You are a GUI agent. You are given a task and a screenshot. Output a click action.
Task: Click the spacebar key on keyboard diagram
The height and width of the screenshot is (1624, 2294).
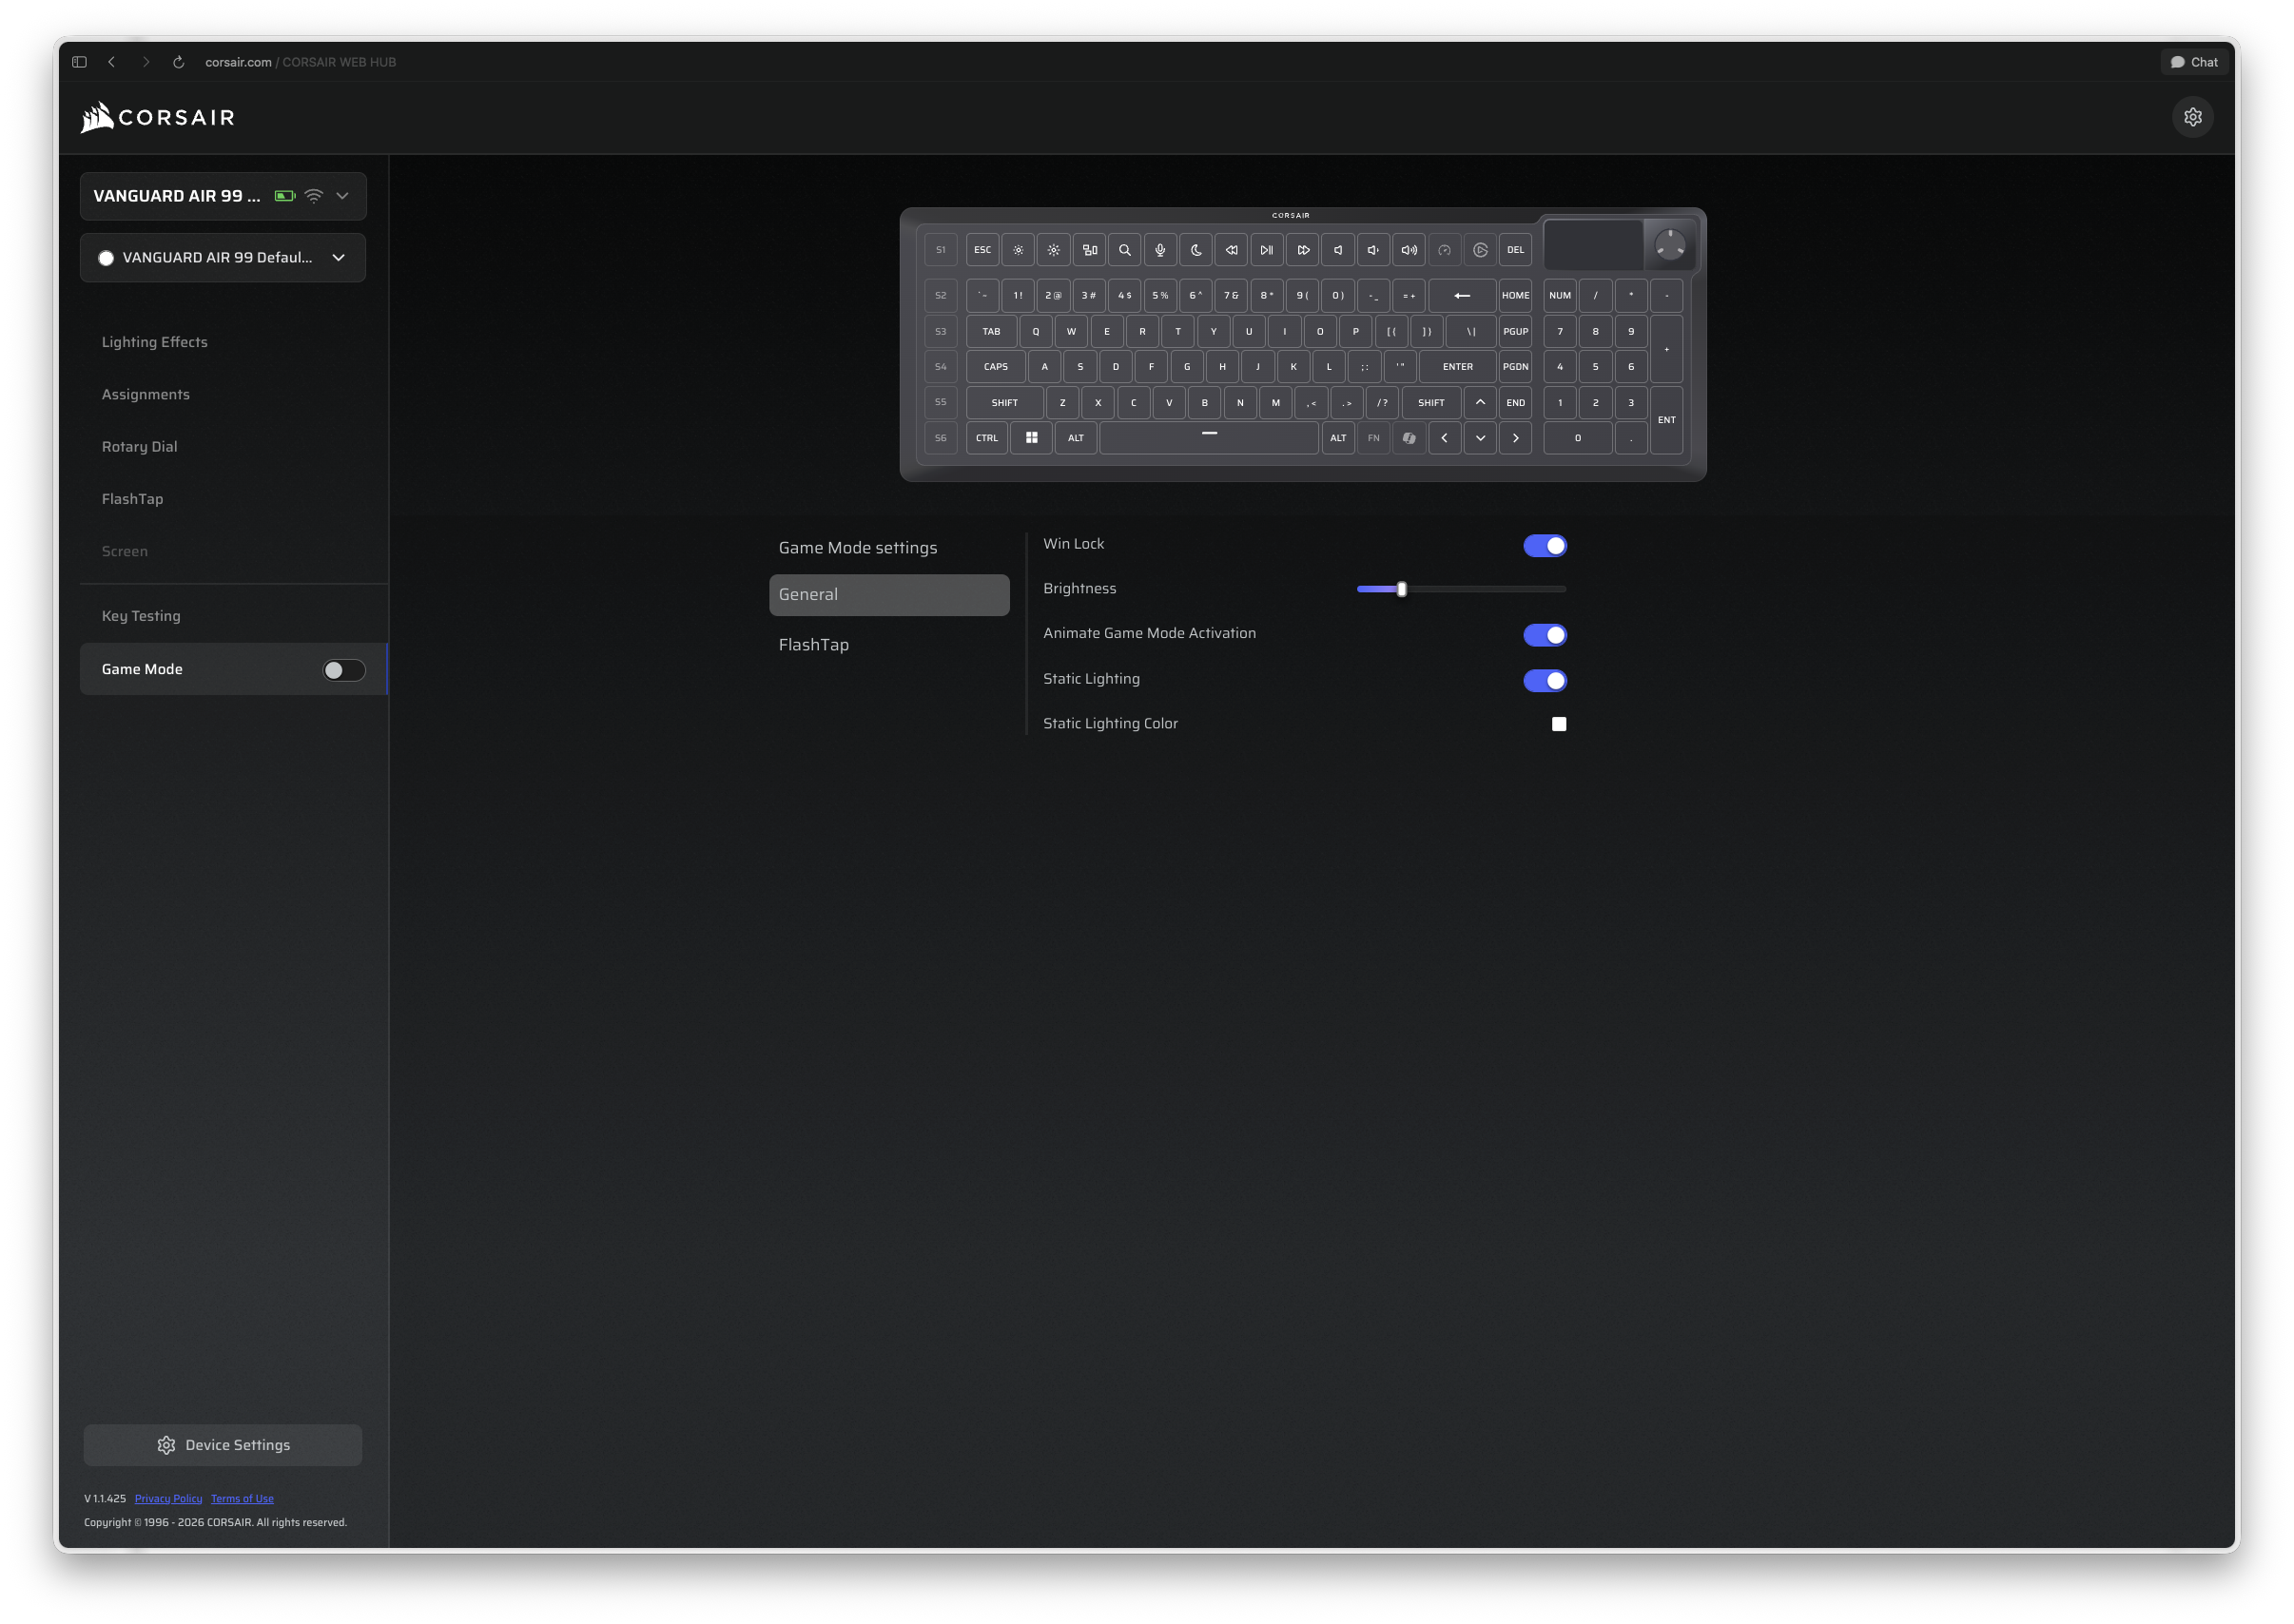point(1209,438)
